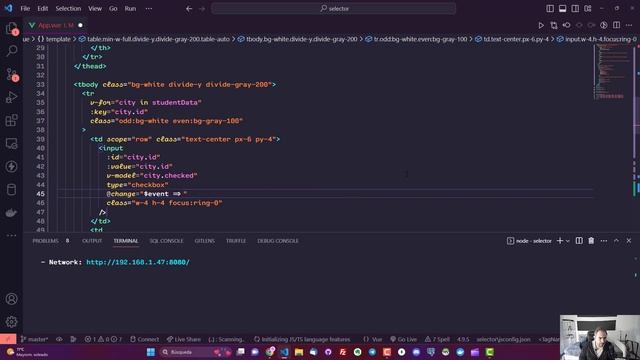Open the Run menu
Viewport: 640px width, 360px height.
130,9
